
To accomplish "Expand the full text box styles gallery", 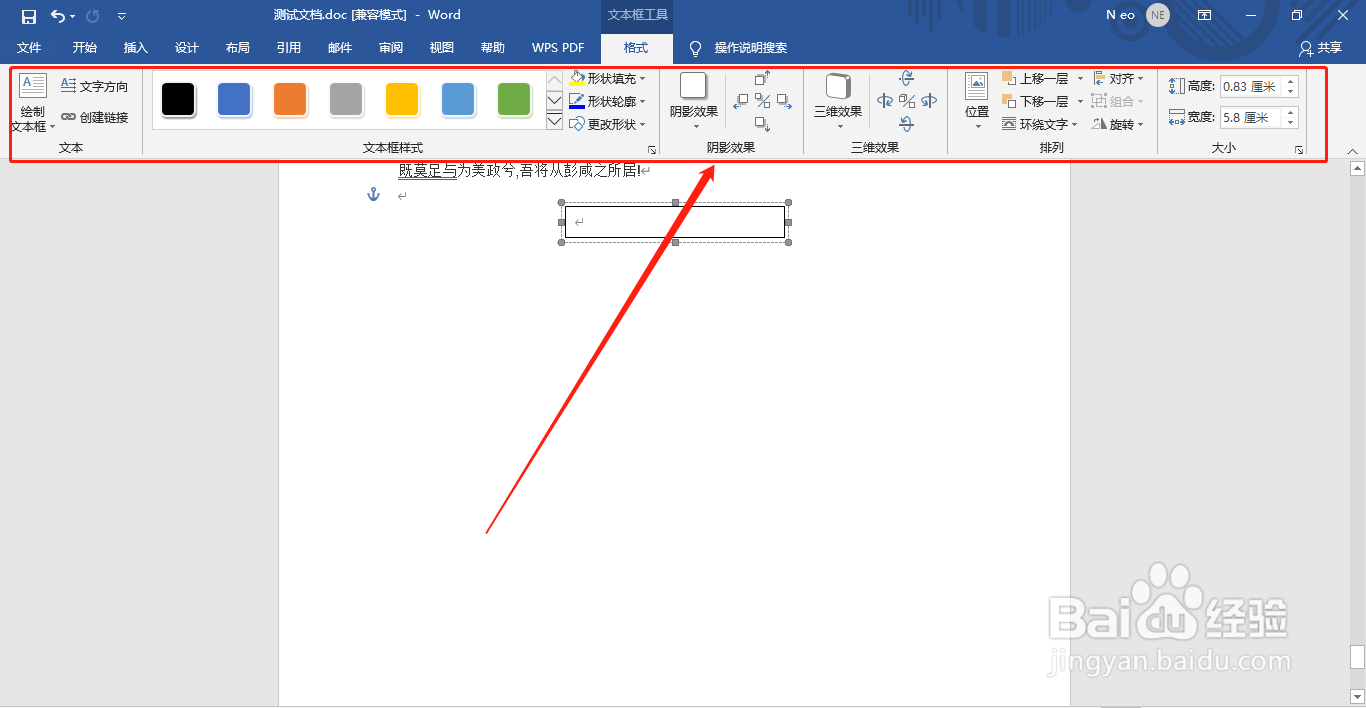I will [554, 120].
